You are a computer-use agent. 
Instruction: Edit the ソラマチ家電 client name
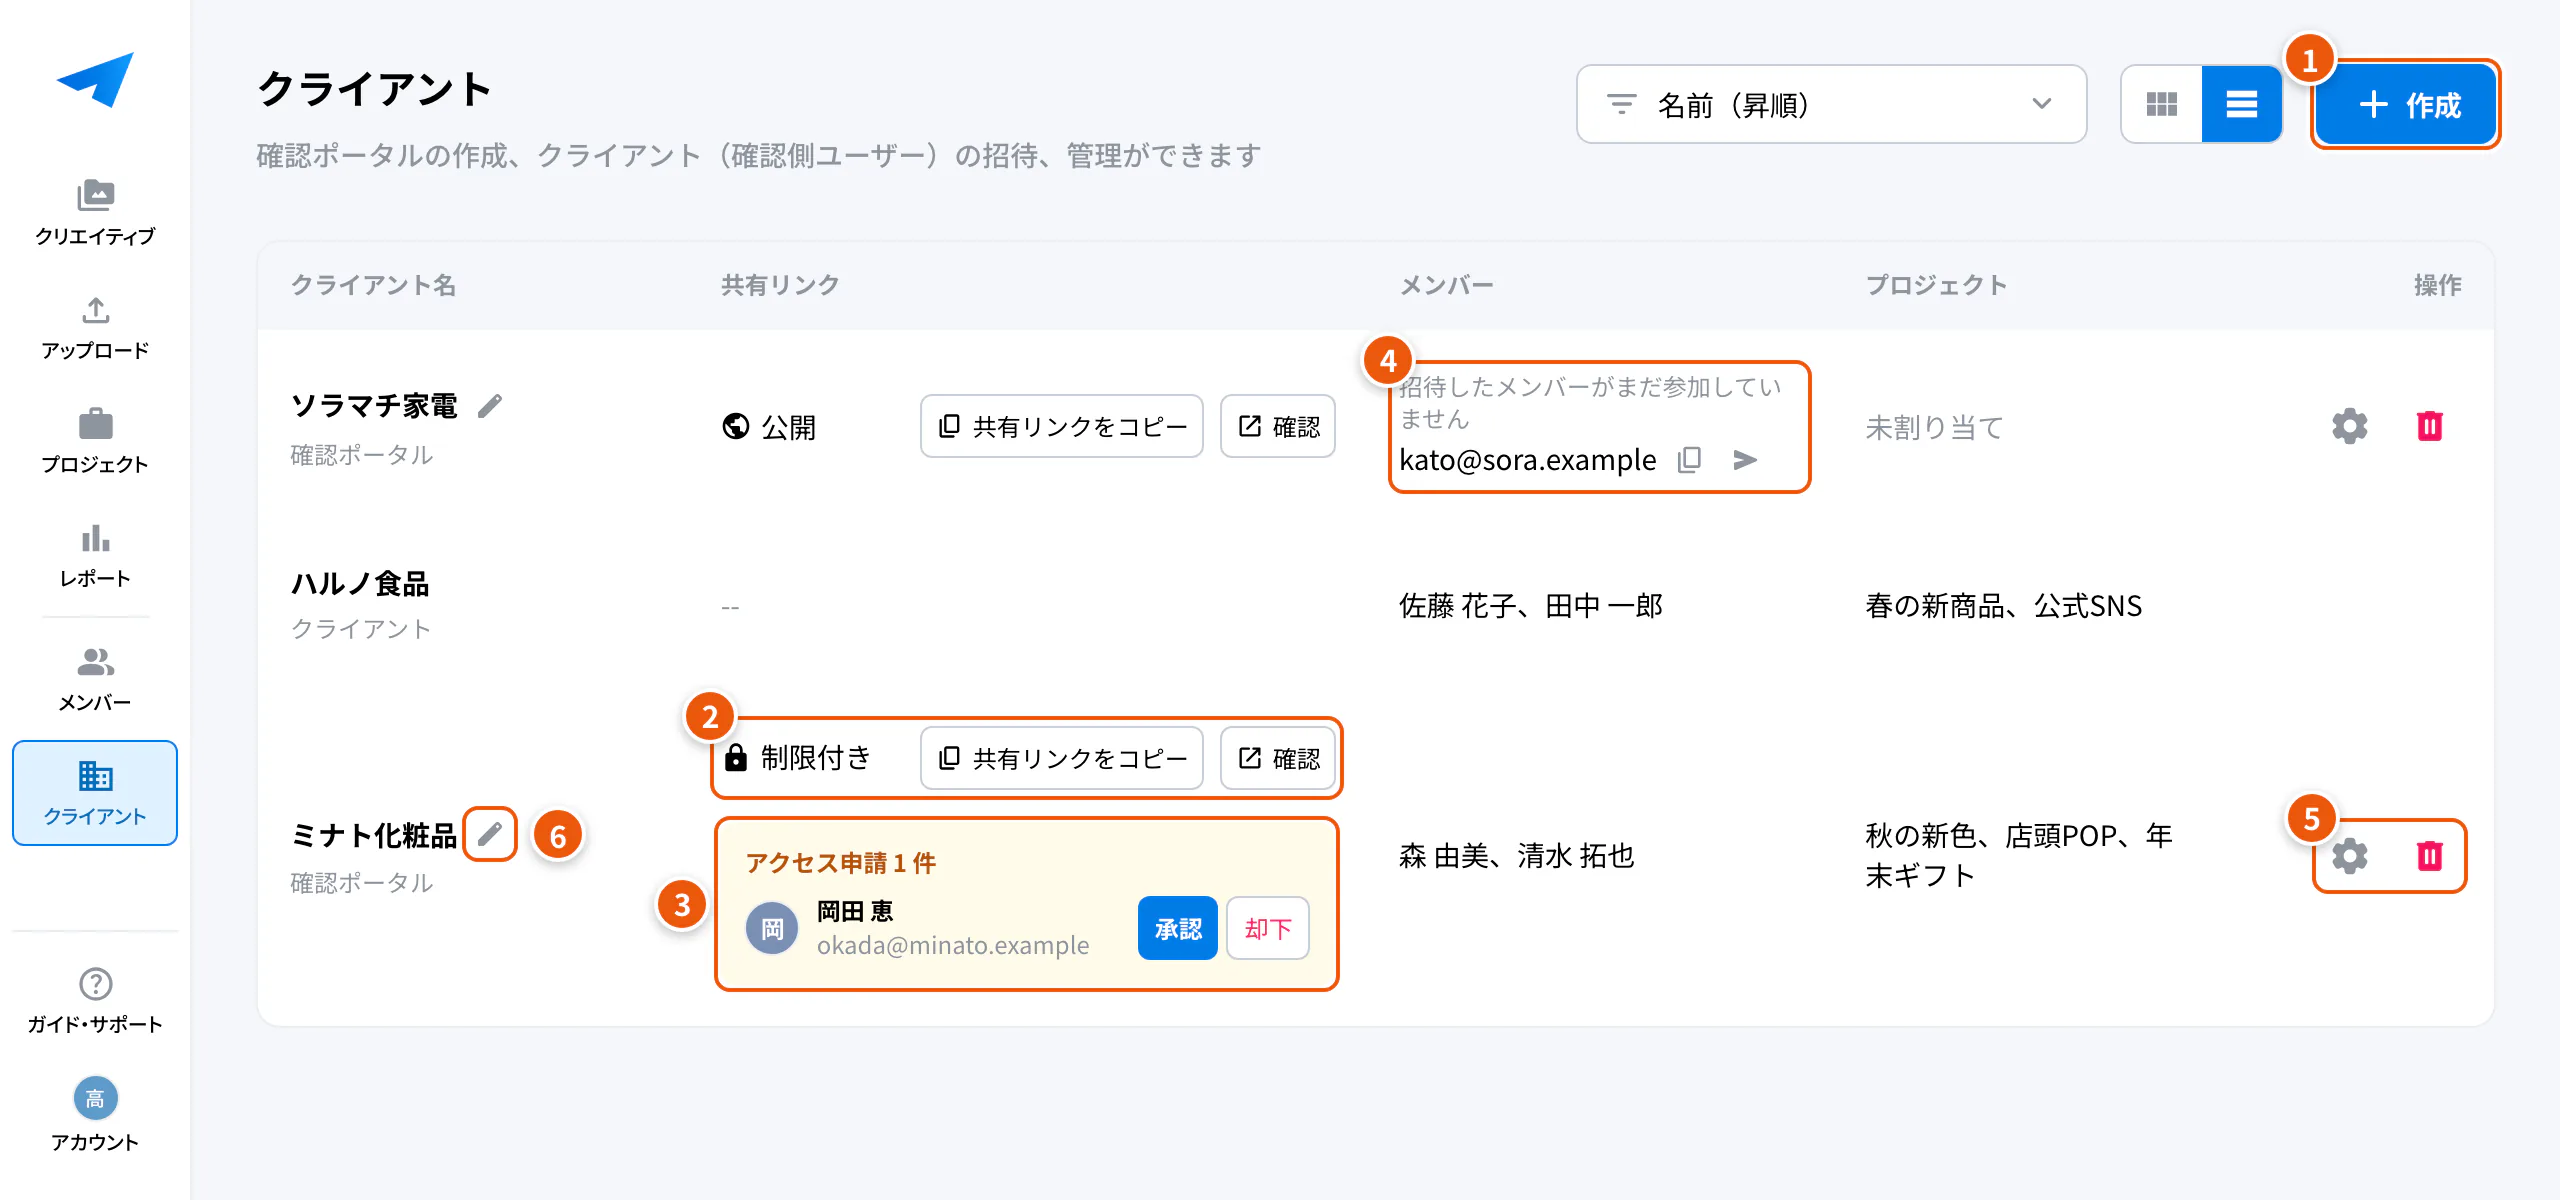[490, 405]
